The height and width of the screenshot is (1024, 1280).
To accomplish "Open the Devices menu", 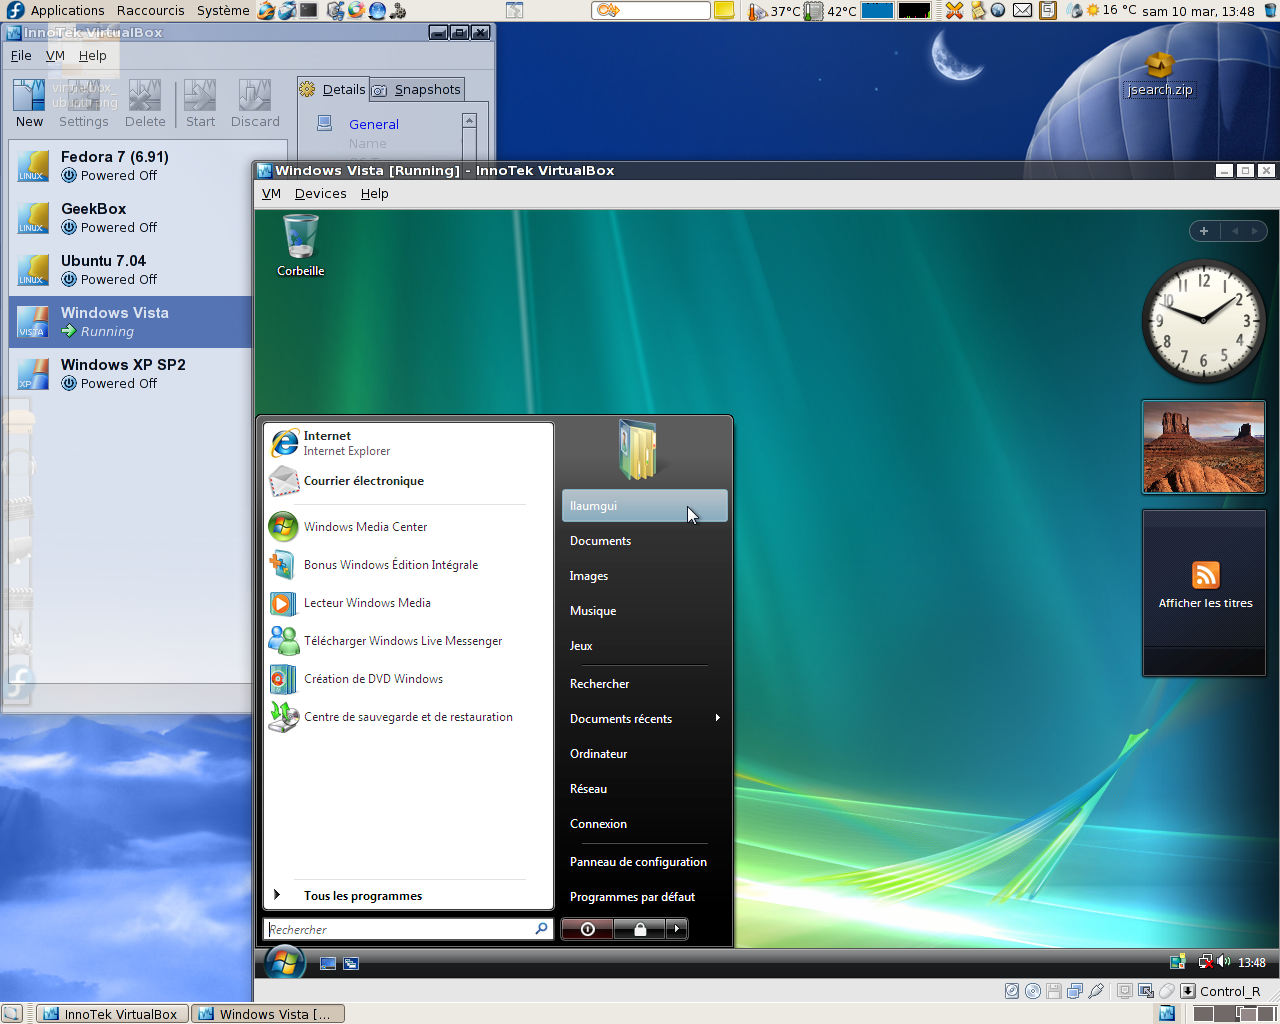I will point(320,193).
